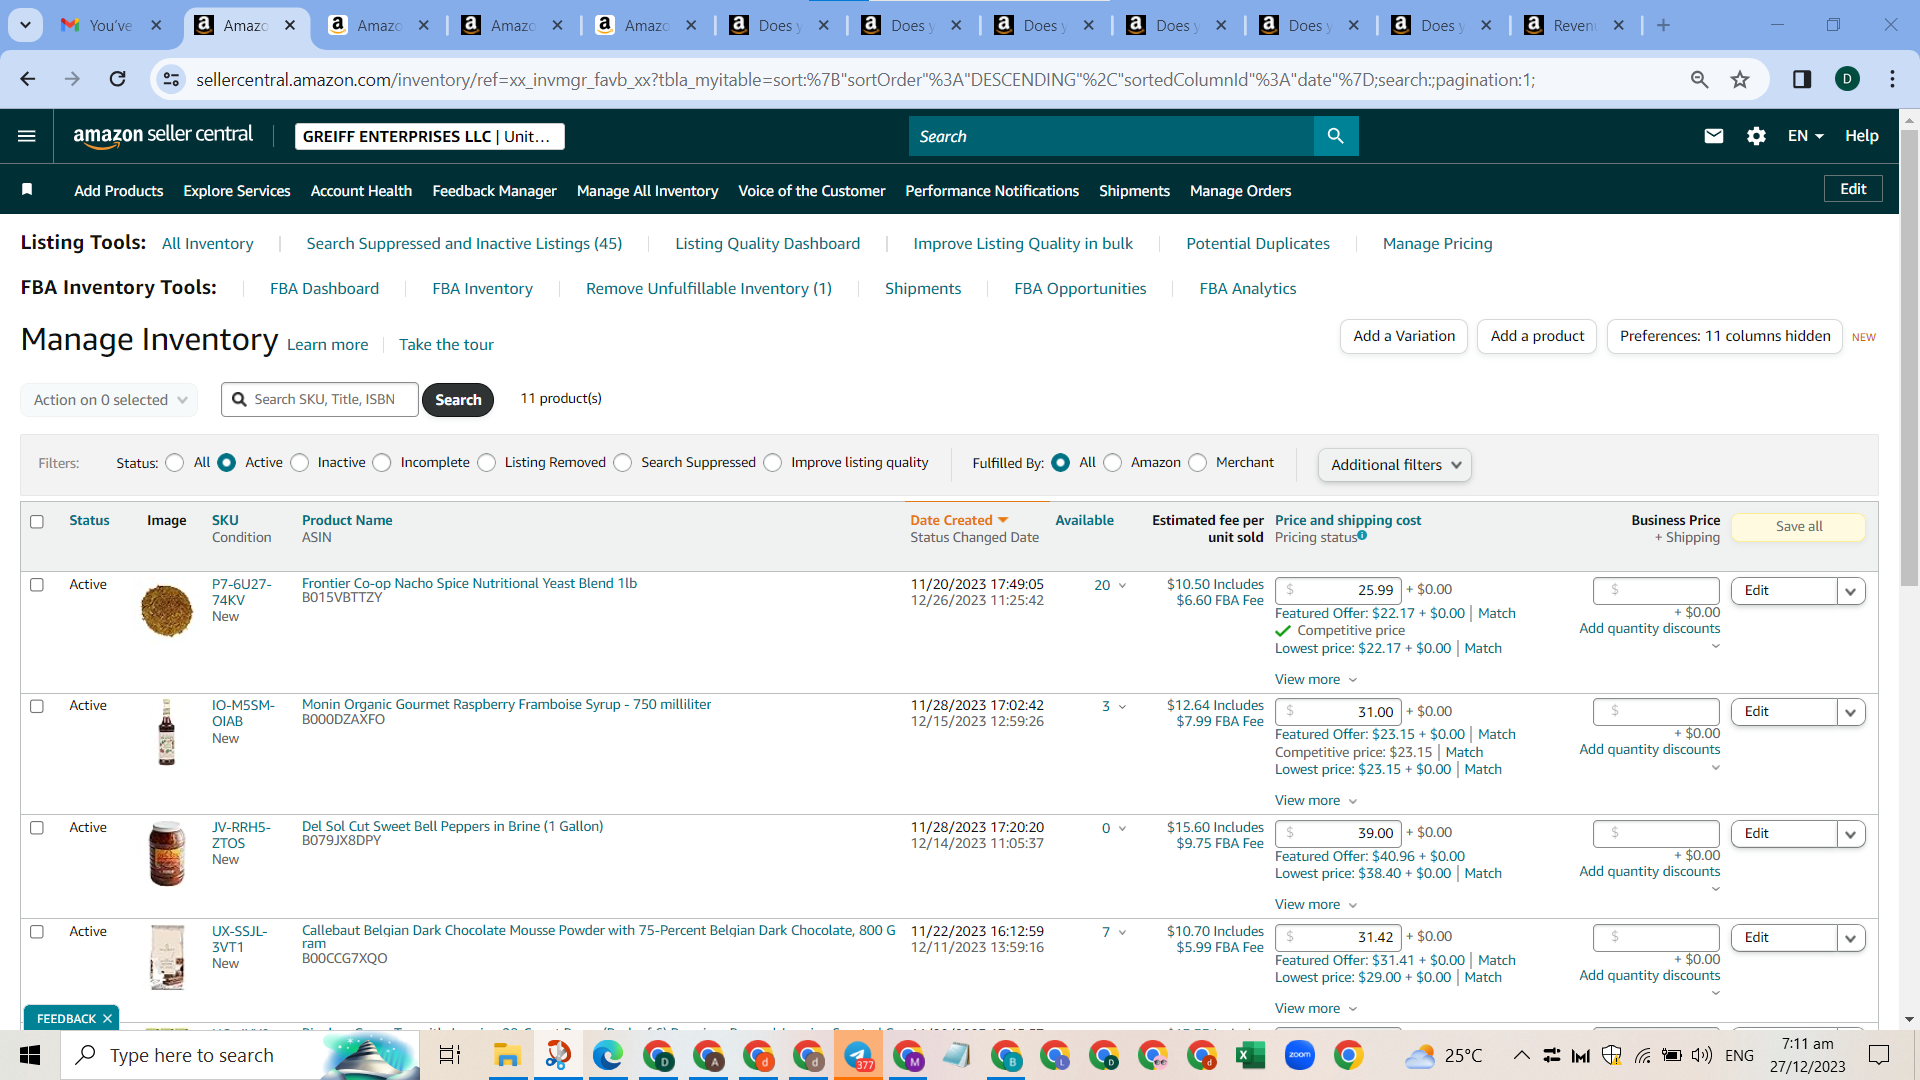Select the Listing Removed status filter
Viewport: 1920px width, 1080px height.
[x=487, y=463]
